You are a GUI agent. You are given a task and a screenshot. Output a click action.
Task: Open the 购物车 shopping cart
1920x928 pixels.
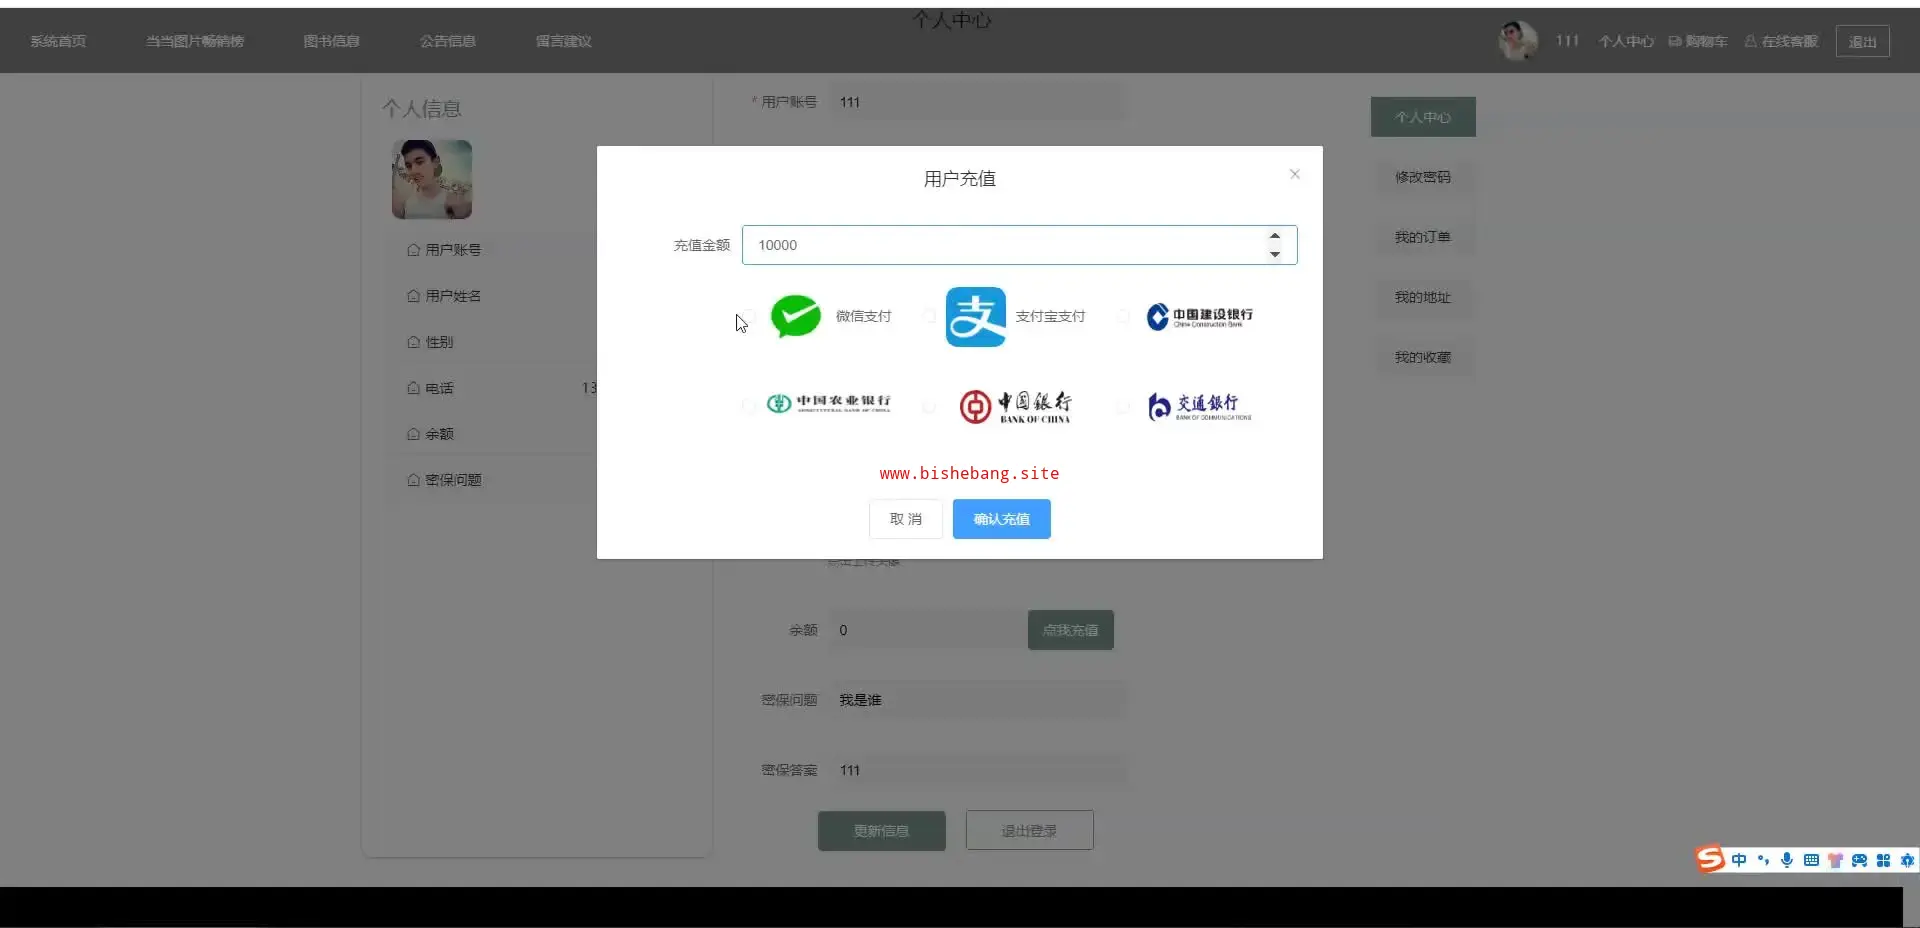1698,41
